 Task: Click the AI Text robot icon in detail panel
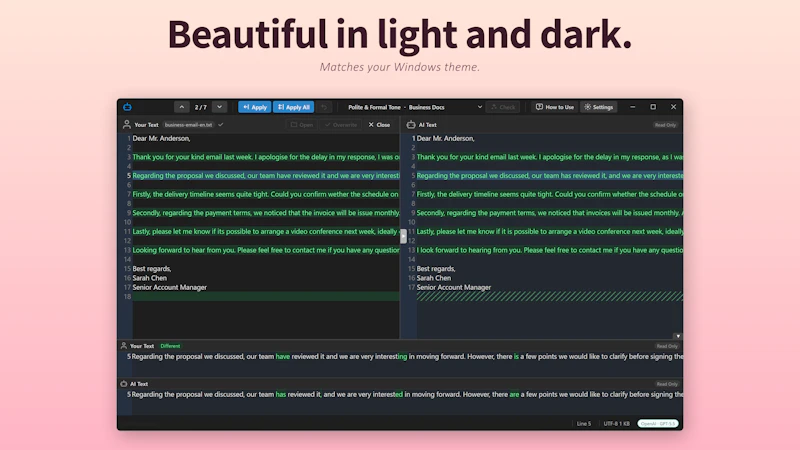click(123, 384)
